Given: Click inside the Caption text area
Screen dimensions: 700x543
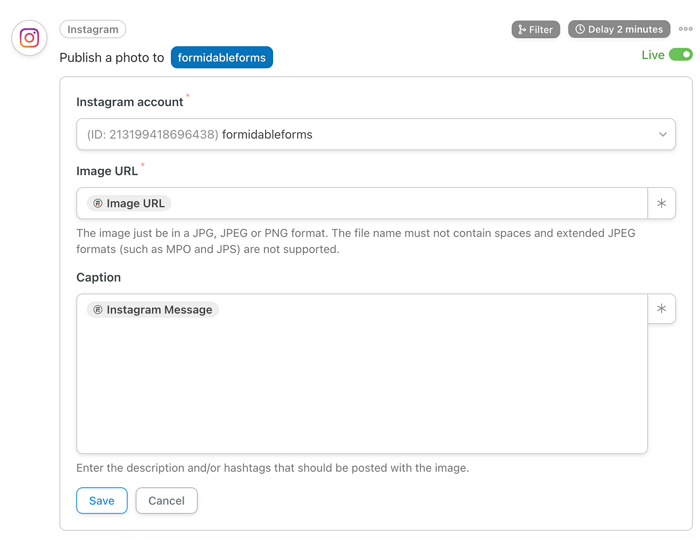Looking at the screenshot, I should [x=360, y=390].
